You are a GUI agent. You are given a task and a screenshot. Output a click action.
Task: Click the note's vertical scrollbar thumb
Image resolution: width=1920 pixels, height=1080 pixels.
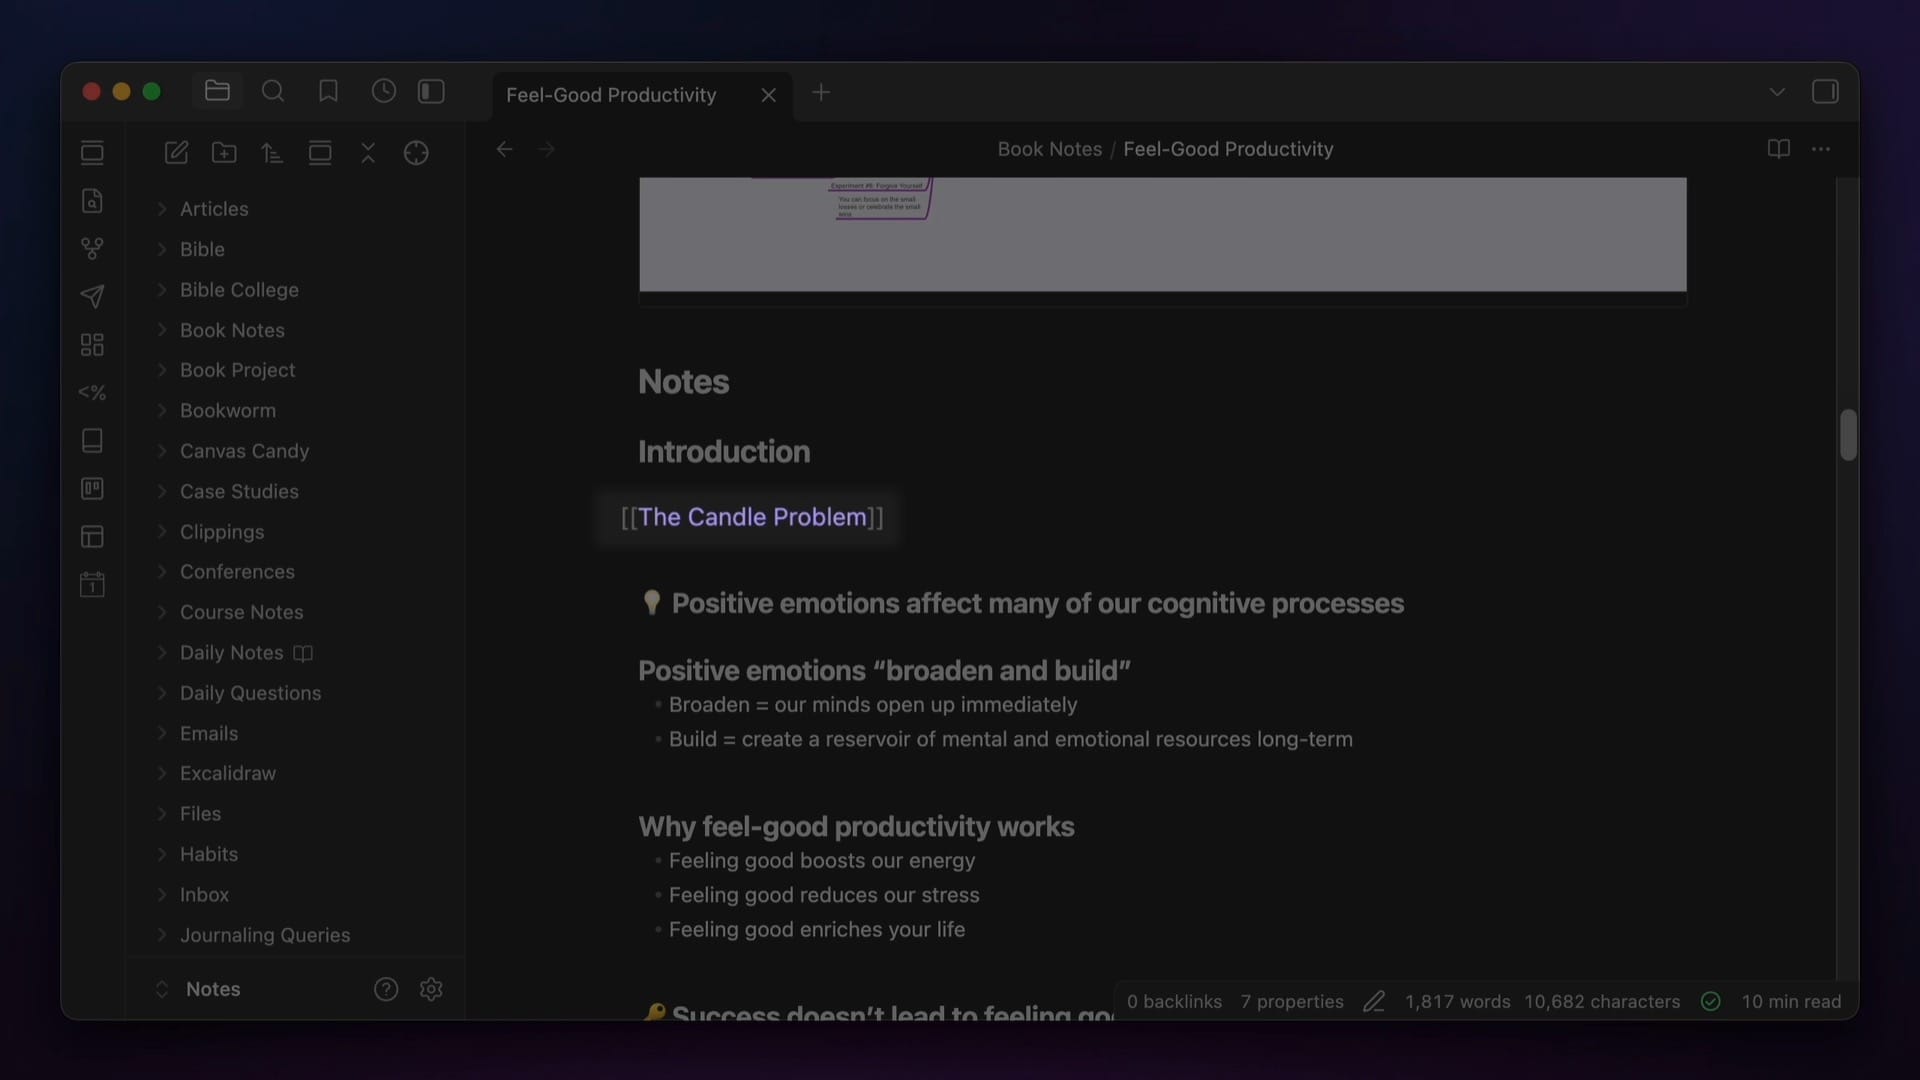[1848, 435]
